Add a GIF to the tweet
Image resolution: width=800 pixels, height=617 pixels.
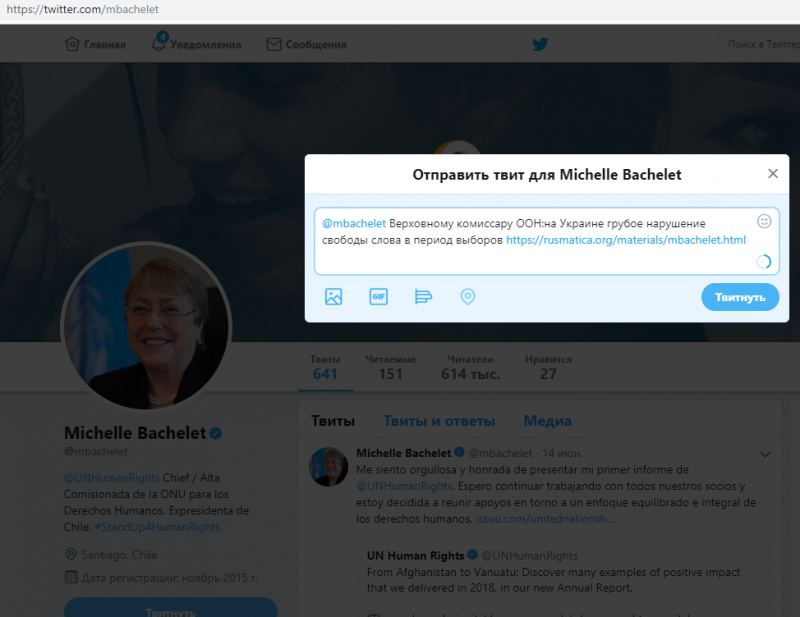click(379, 297)
